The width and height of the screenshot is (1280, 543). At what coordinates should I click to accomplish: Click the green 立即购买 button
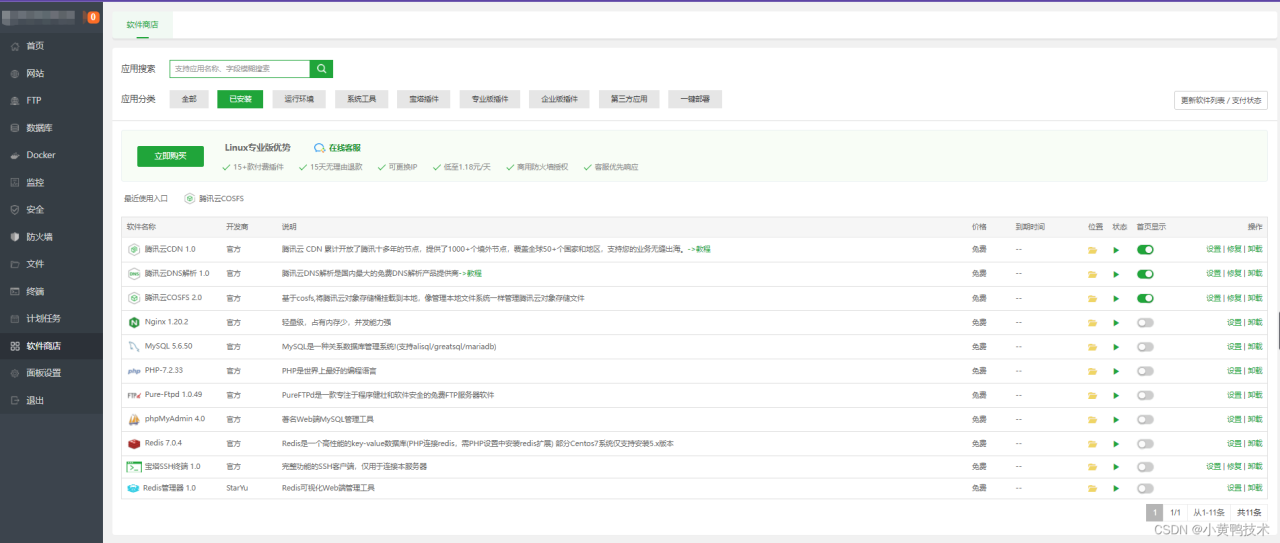170,156
